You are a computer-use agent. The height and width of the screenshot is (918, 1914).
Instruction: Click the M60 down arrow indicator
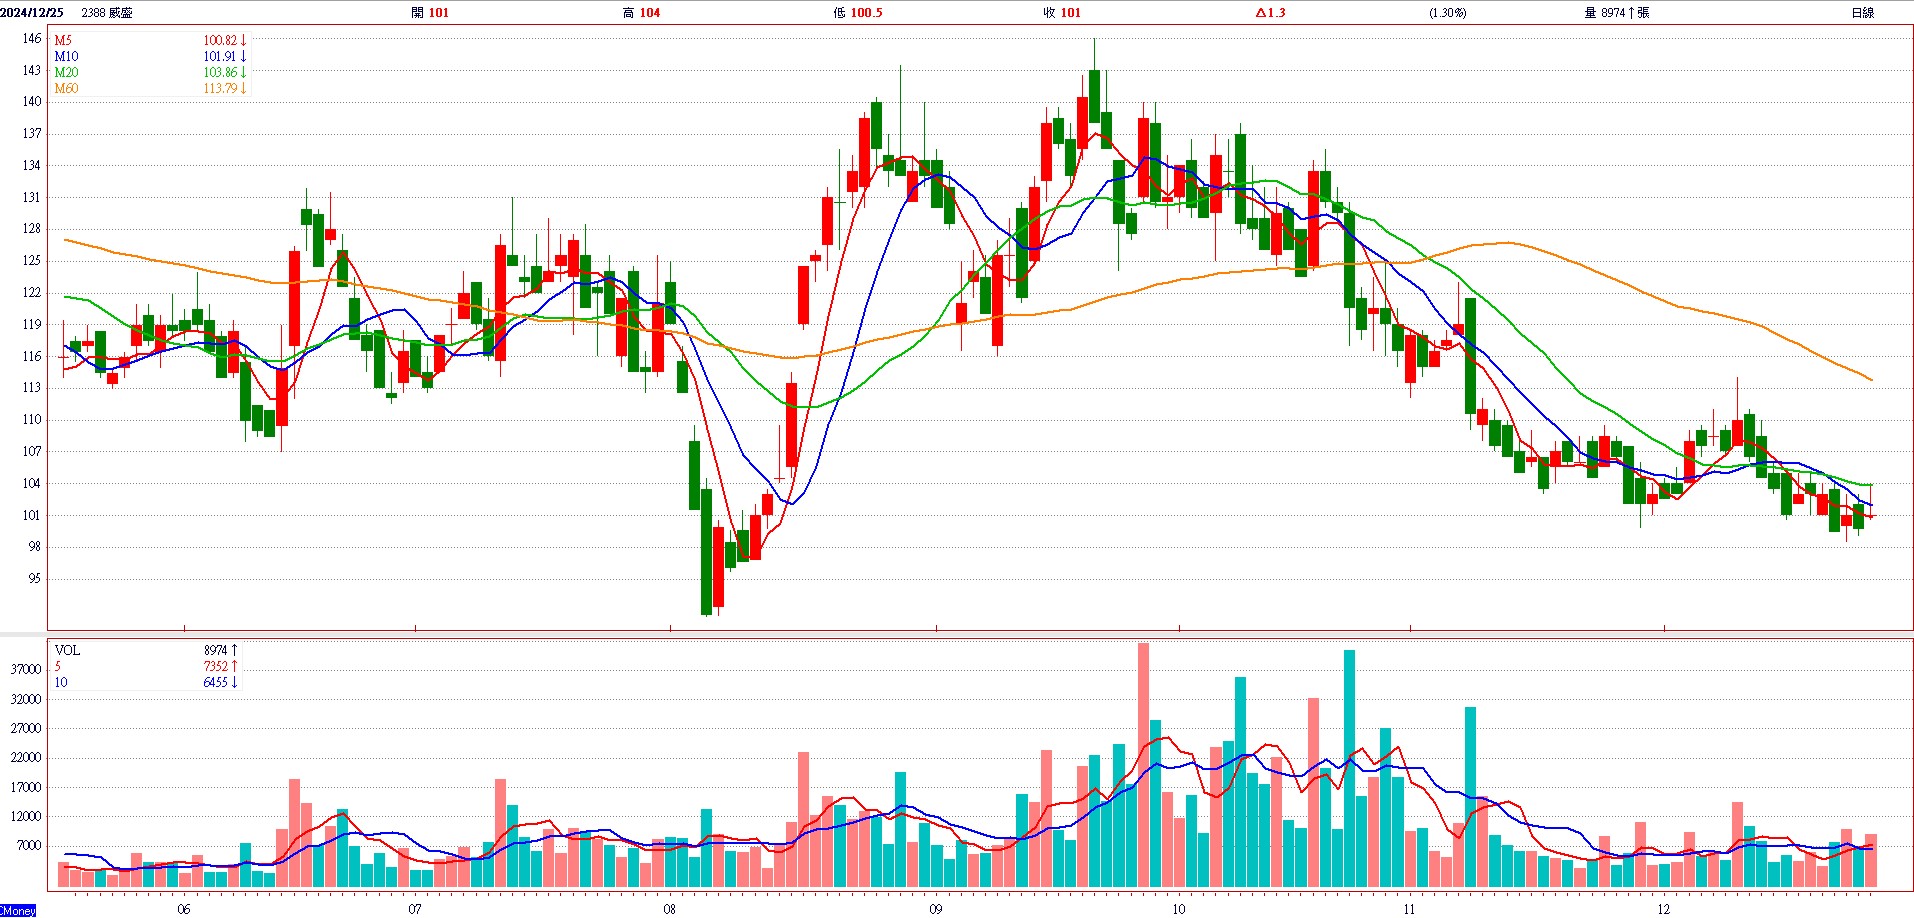click(x=243, y=89)
